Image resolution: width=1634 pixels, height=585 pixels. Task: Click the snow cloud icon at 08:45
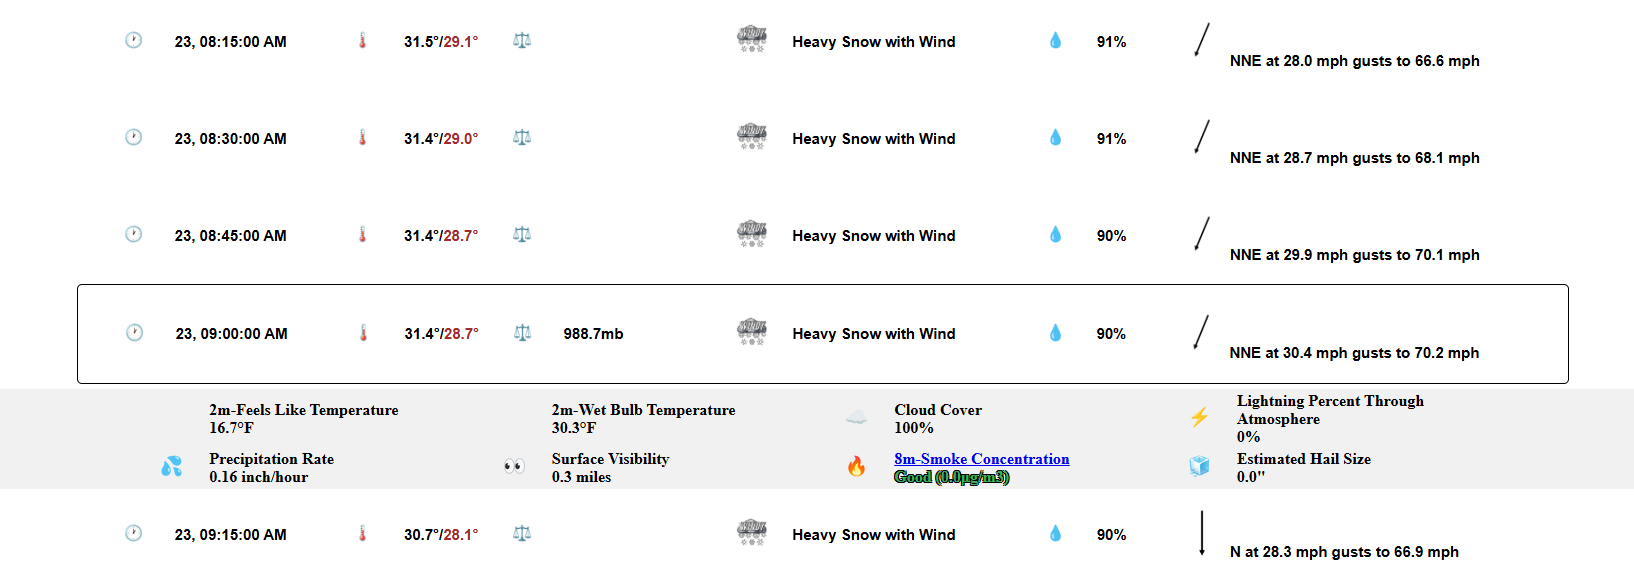[751, 234]
